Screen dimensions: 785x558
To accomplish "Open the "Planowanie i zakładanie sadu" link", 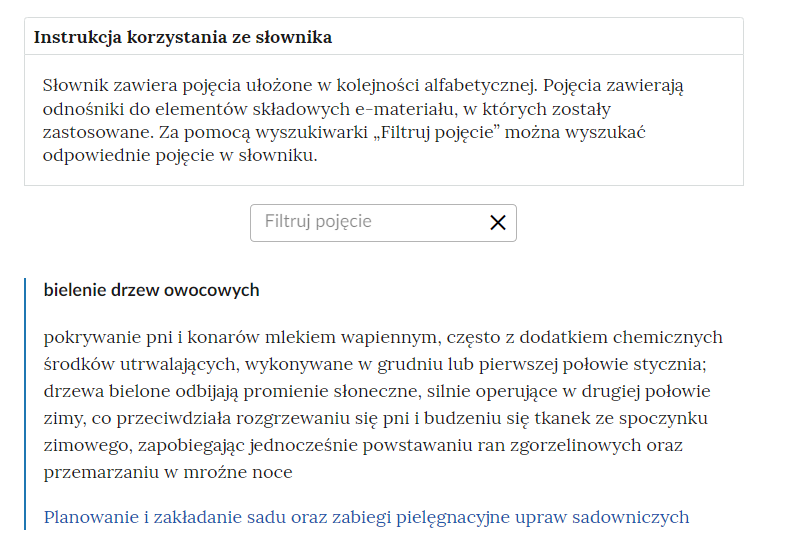I will tap(366, 517).
